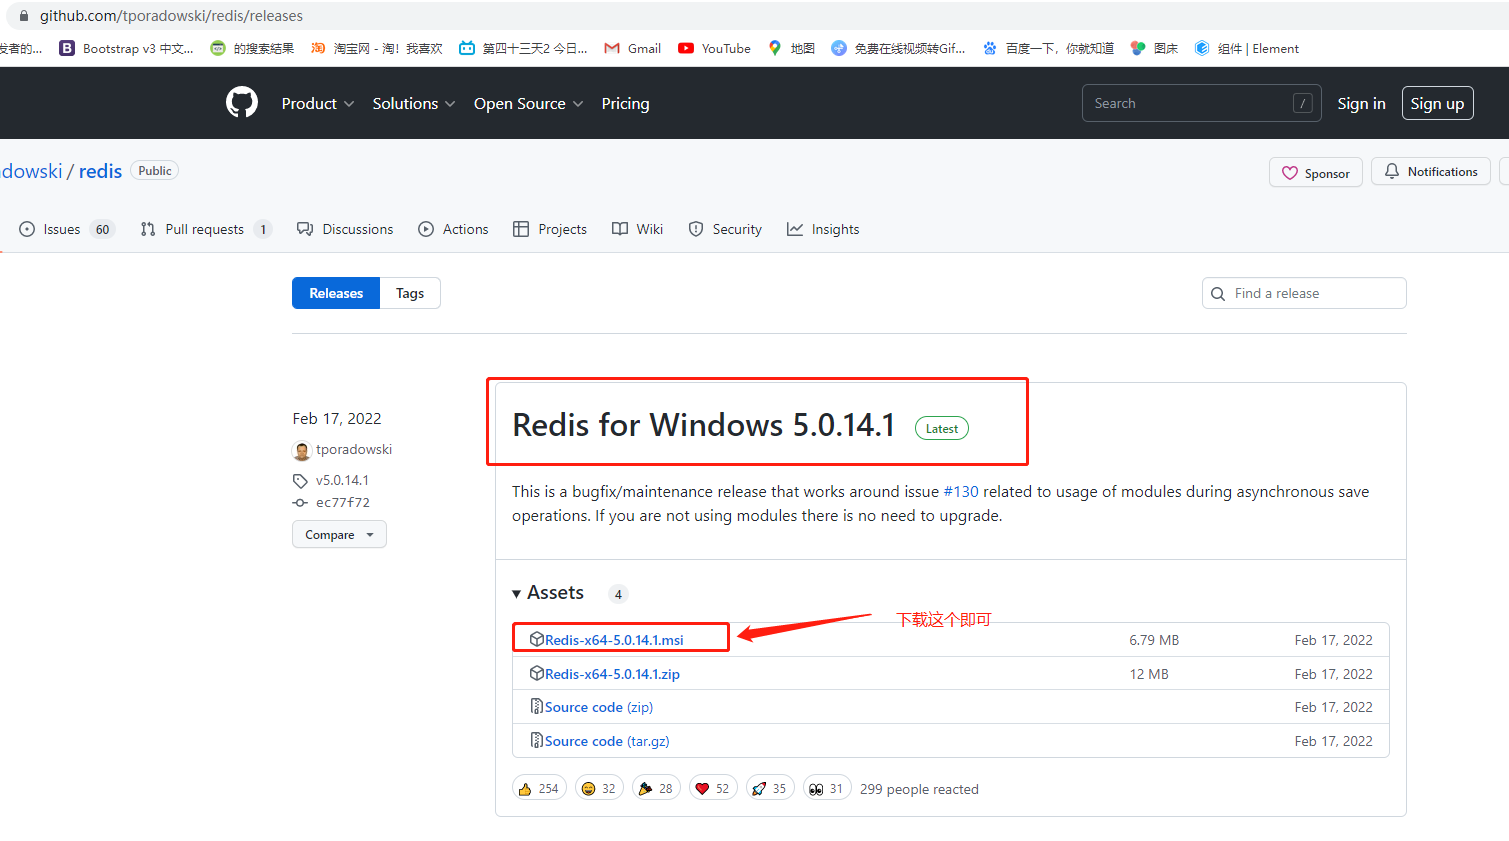
Task: Open the Projects tab
Action: click(x=549, y=229)
